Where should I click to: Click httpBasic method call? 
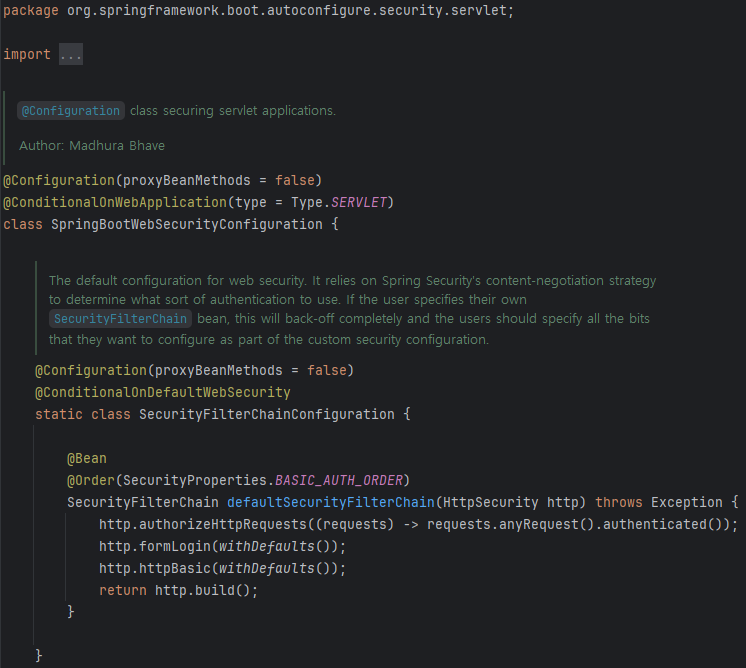[x=175, y=568]
